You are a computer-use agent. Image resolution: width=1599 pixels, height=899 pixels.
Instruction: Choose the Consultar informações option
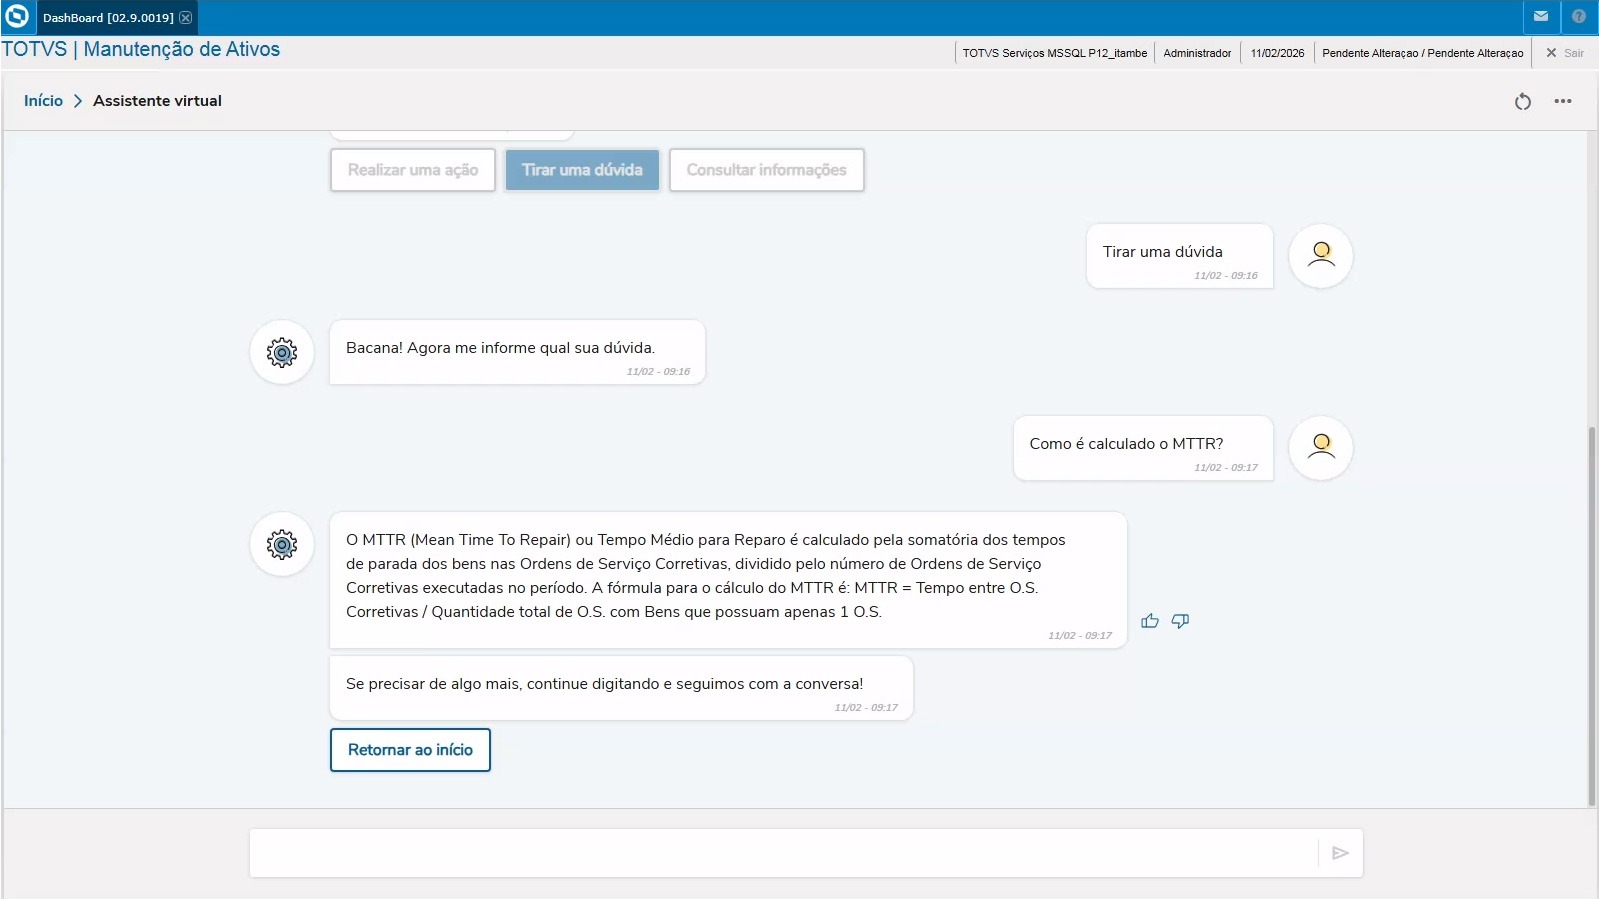(x=766, y=170)
